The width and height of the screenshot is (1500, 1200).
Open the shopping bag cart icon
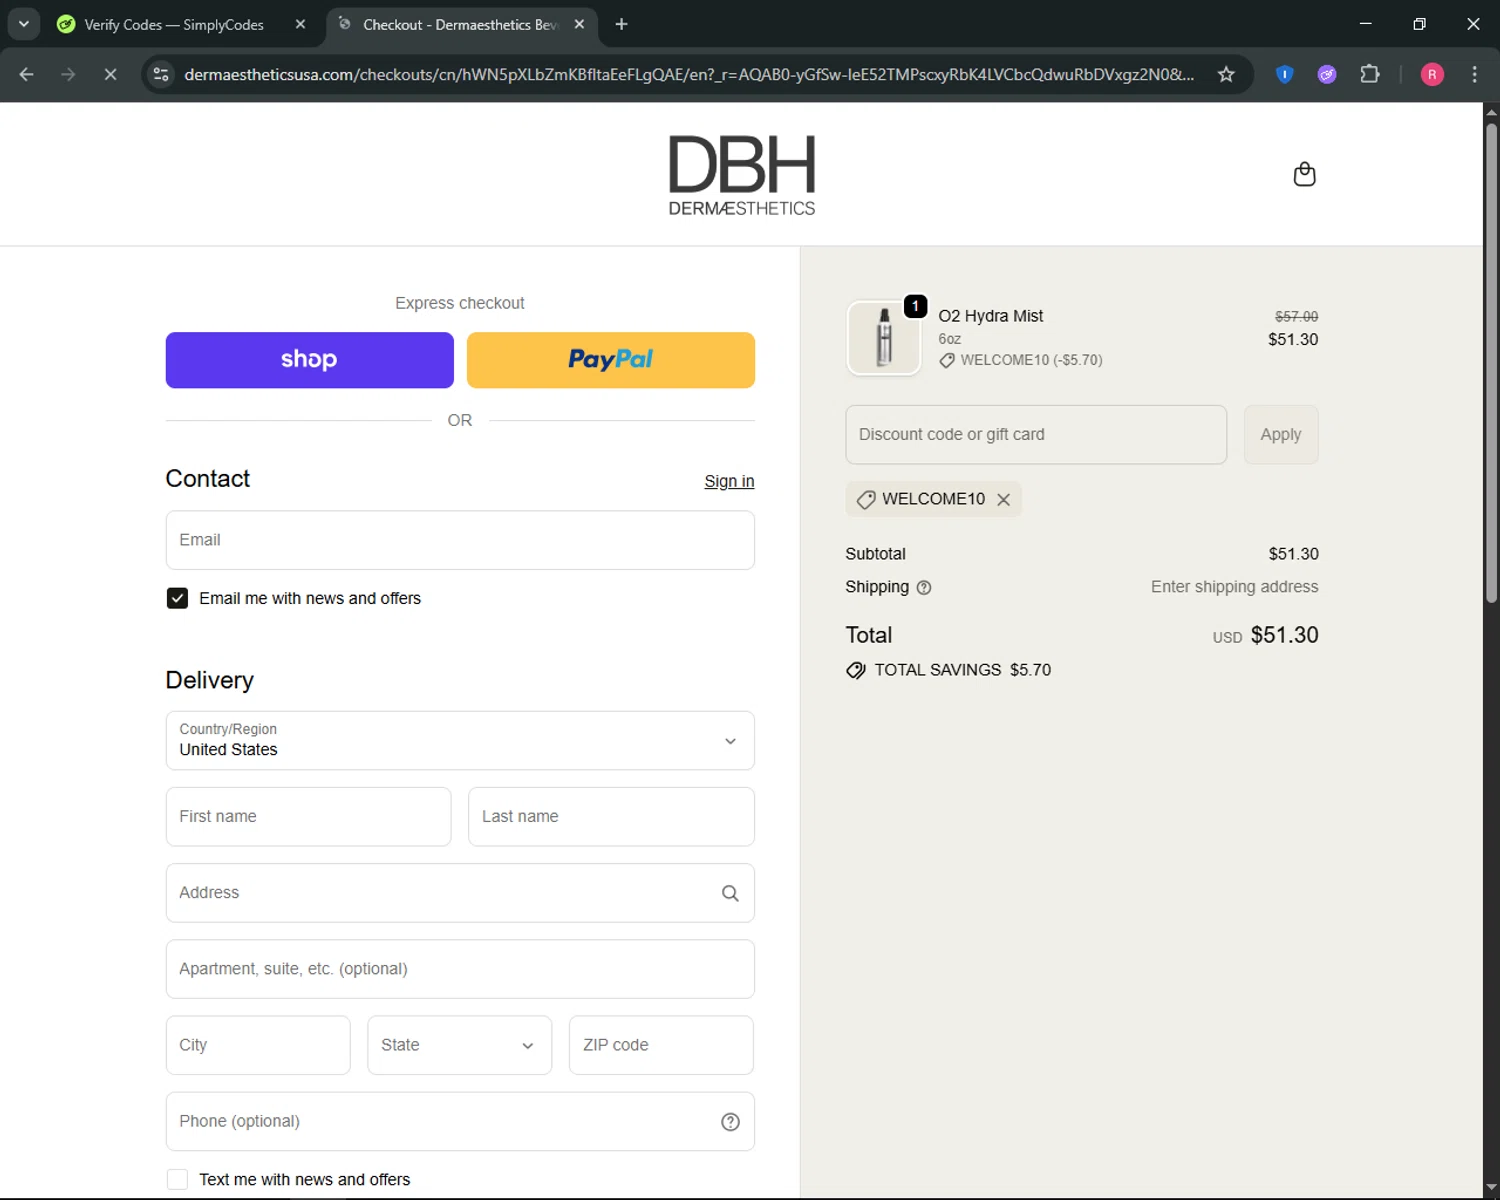(1304, 174)
